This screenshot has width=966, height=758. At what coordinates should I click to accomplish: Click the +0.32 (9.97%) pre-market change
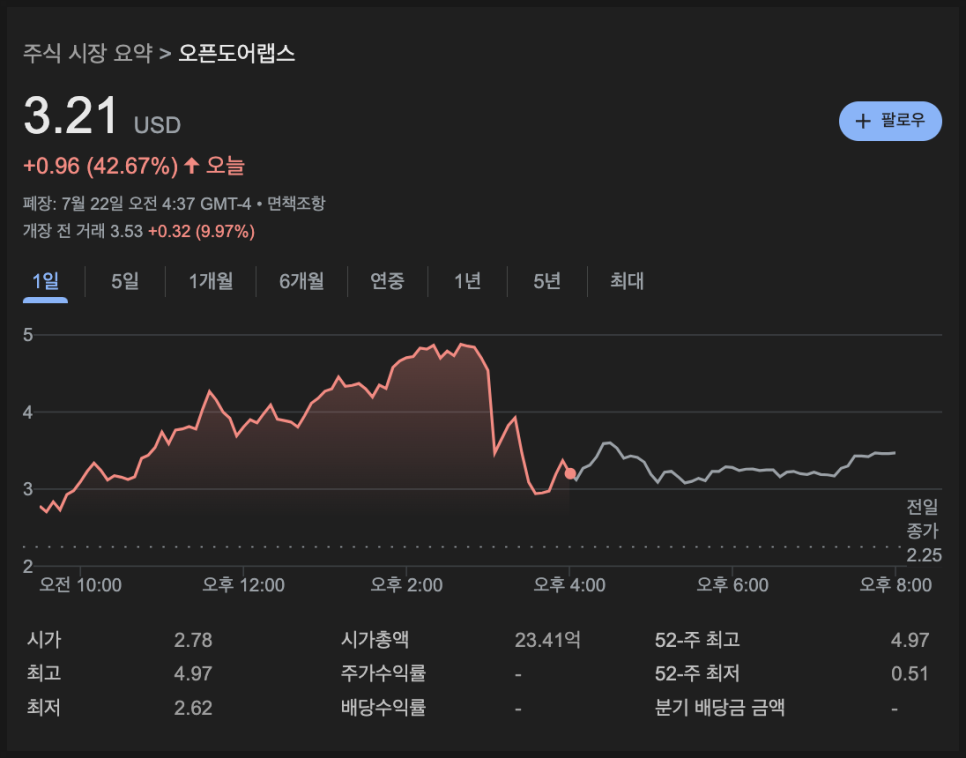click(x=201, y=232)
